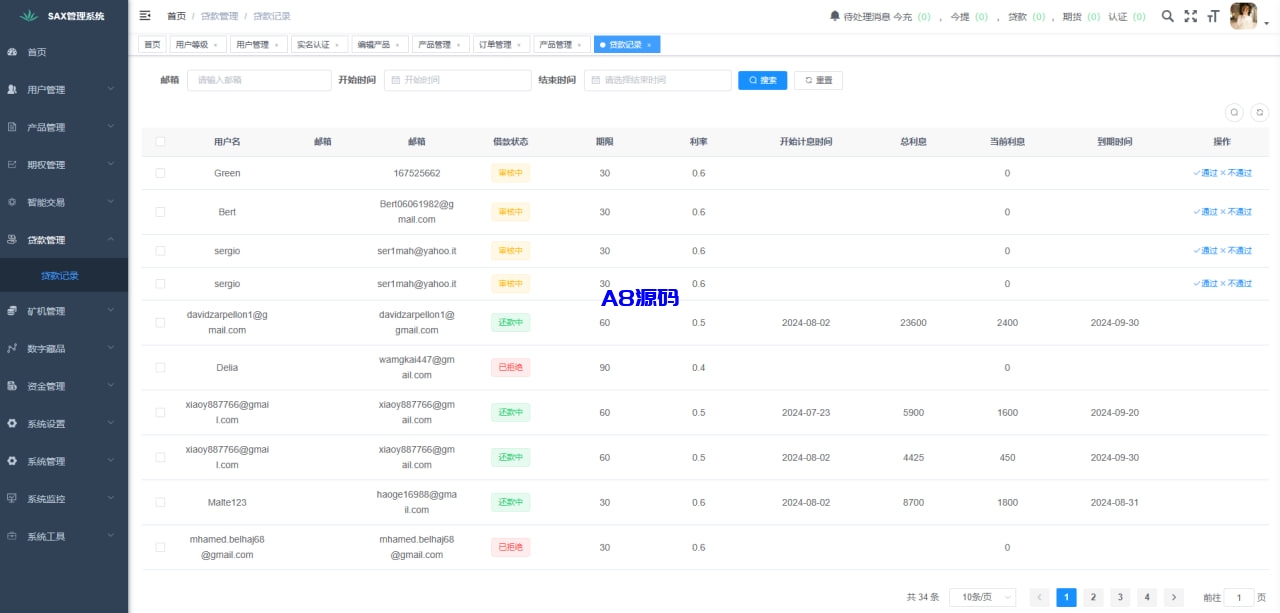
Task: Check the box for the Green row
Action: [x=160, y=173]
